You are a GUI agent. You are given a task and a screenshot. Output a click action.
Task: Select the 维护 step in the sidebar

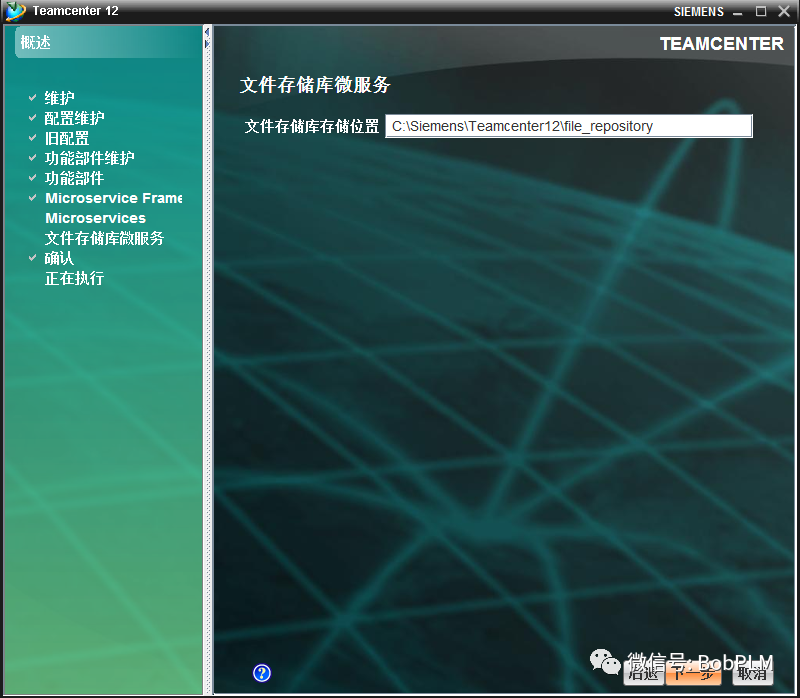coord(59,97)
